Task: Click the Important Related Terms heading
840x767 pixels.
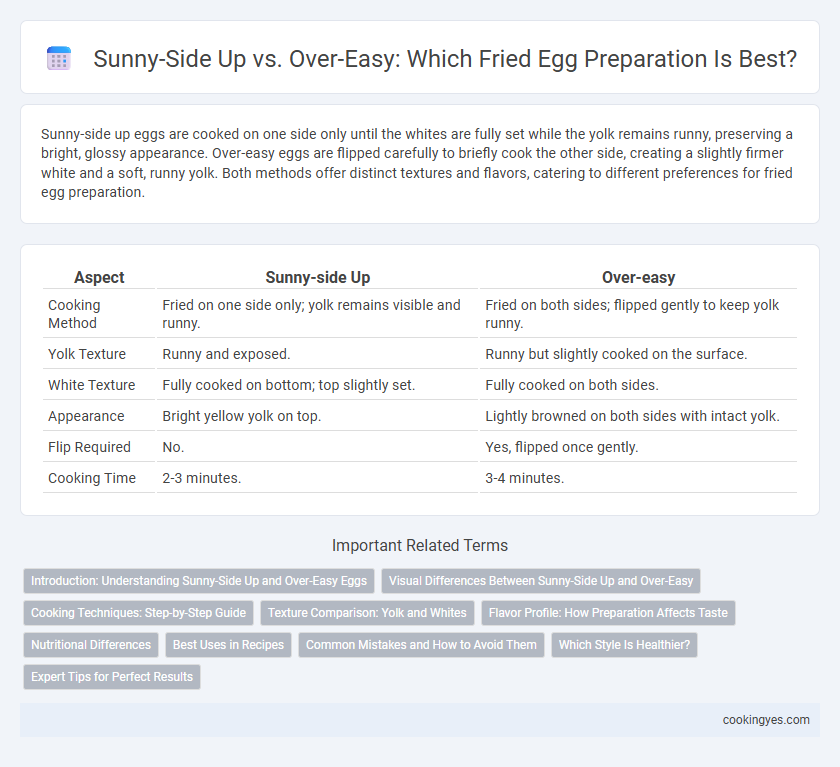Action: (419, 545)
